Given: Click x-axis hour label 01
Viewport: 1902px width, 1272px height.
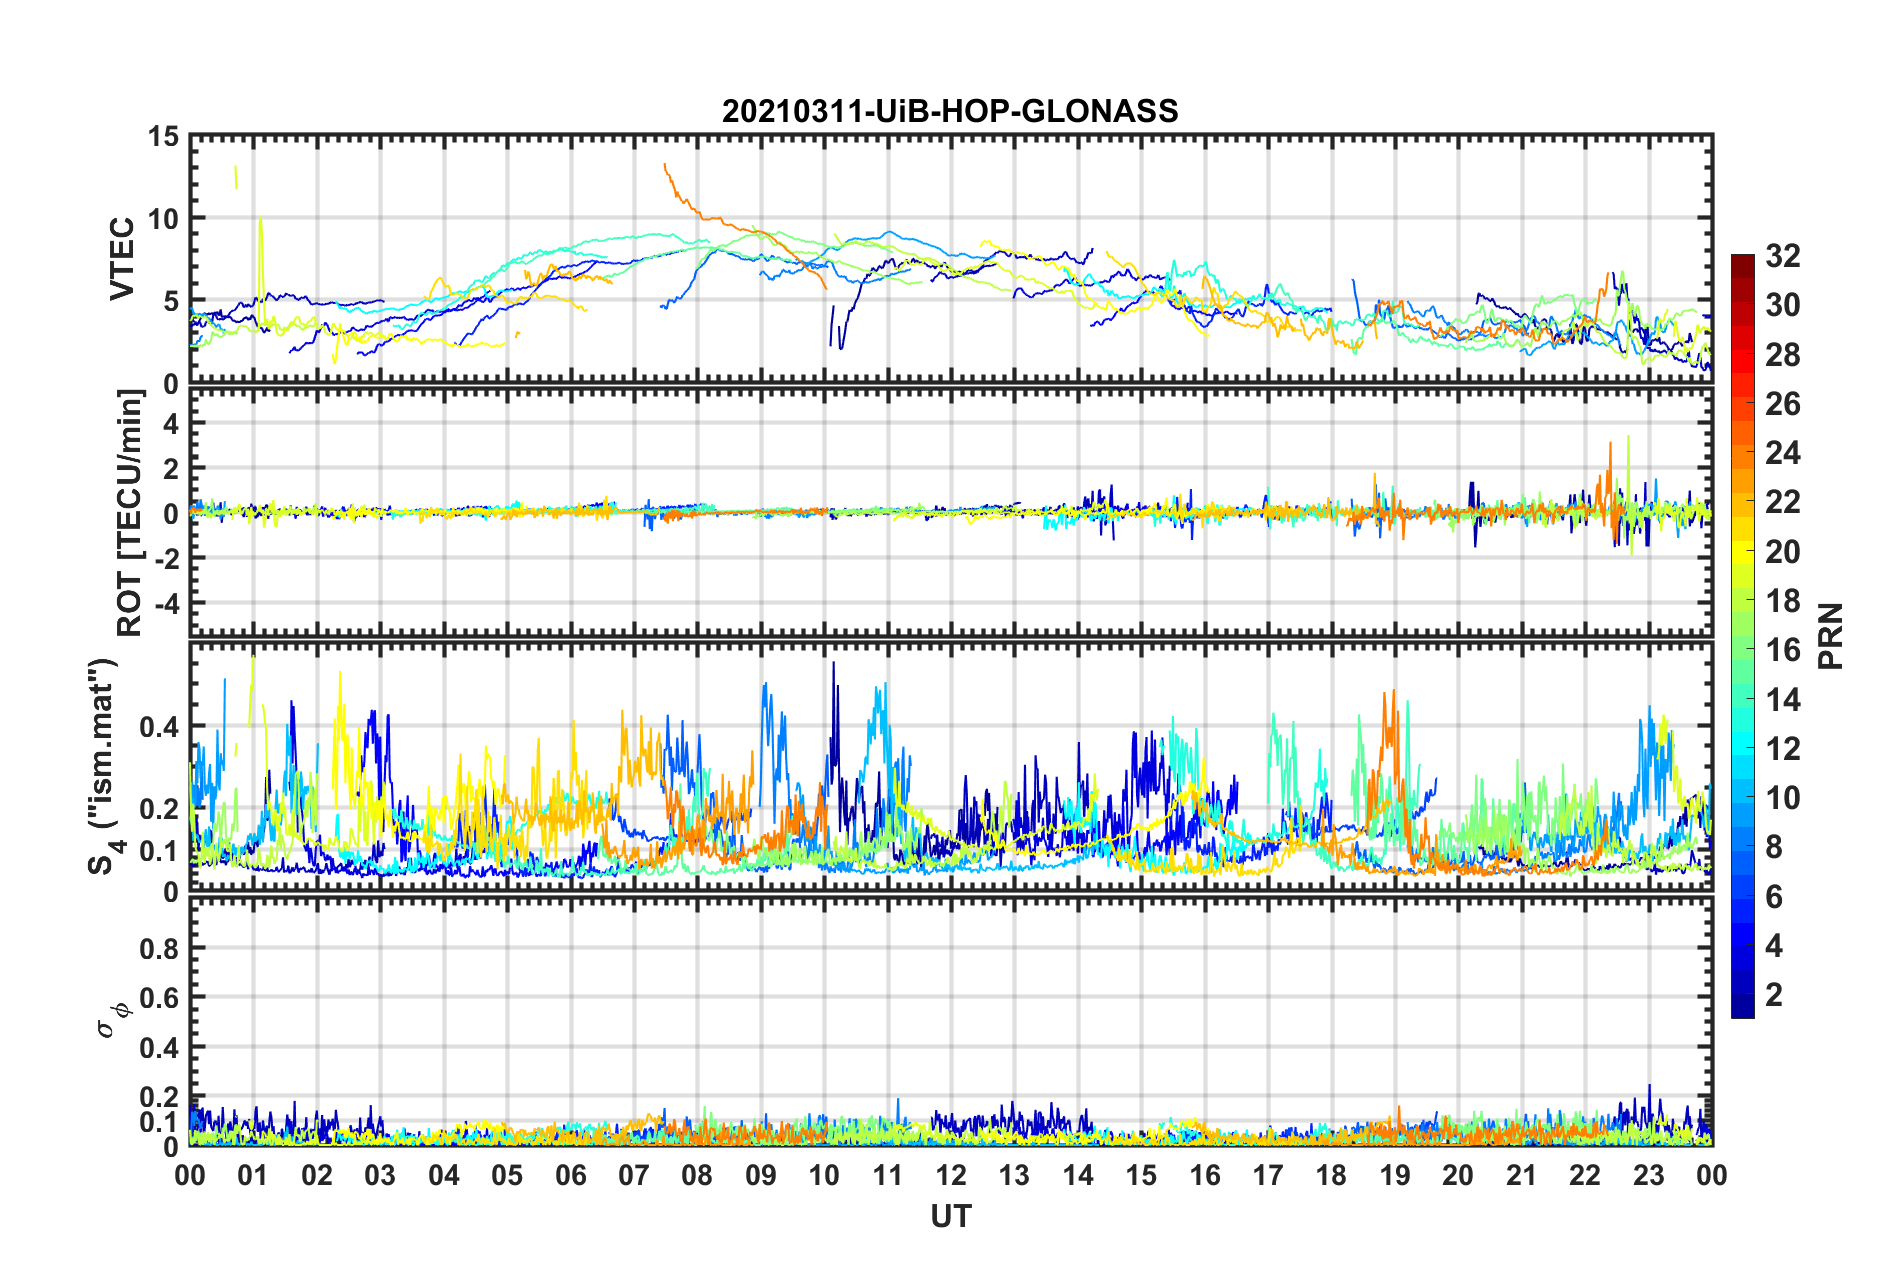Looking at the screenshot, I should click(x=253, y=1175).
